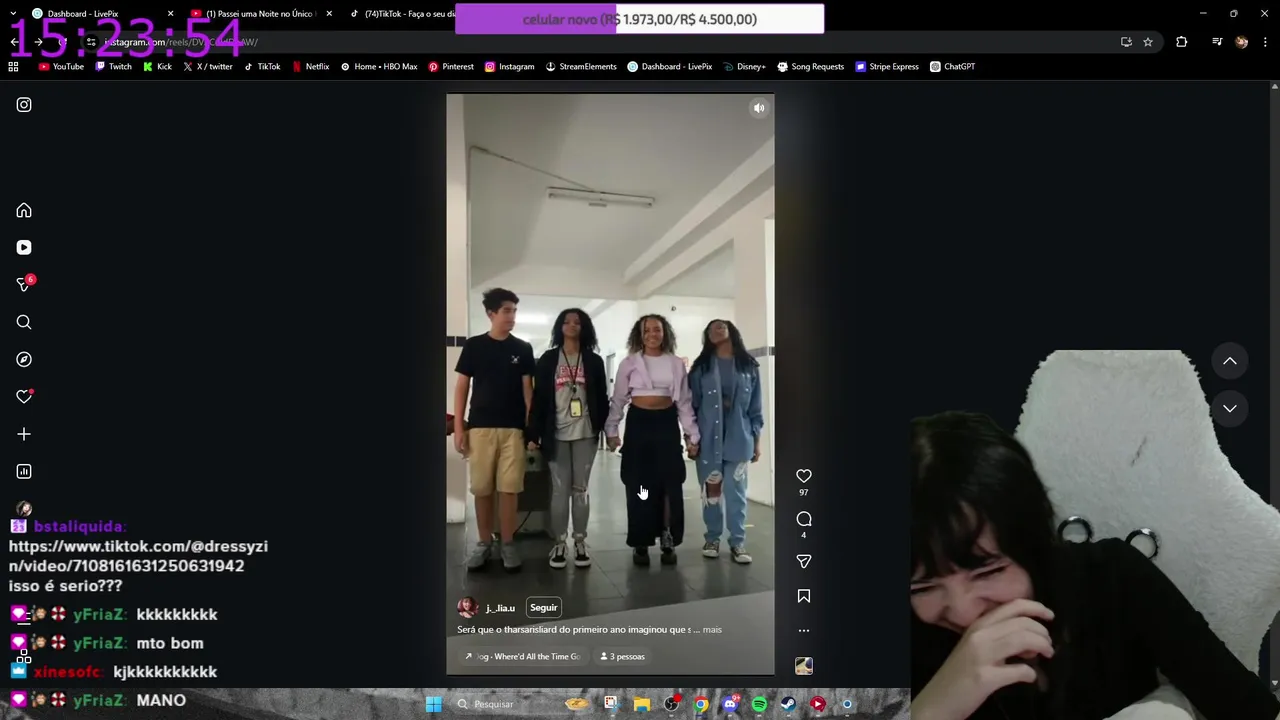Click the Create plus icon in the sidebar
Viewport: 1280px width, 720px height.
[x=24, y=434]
